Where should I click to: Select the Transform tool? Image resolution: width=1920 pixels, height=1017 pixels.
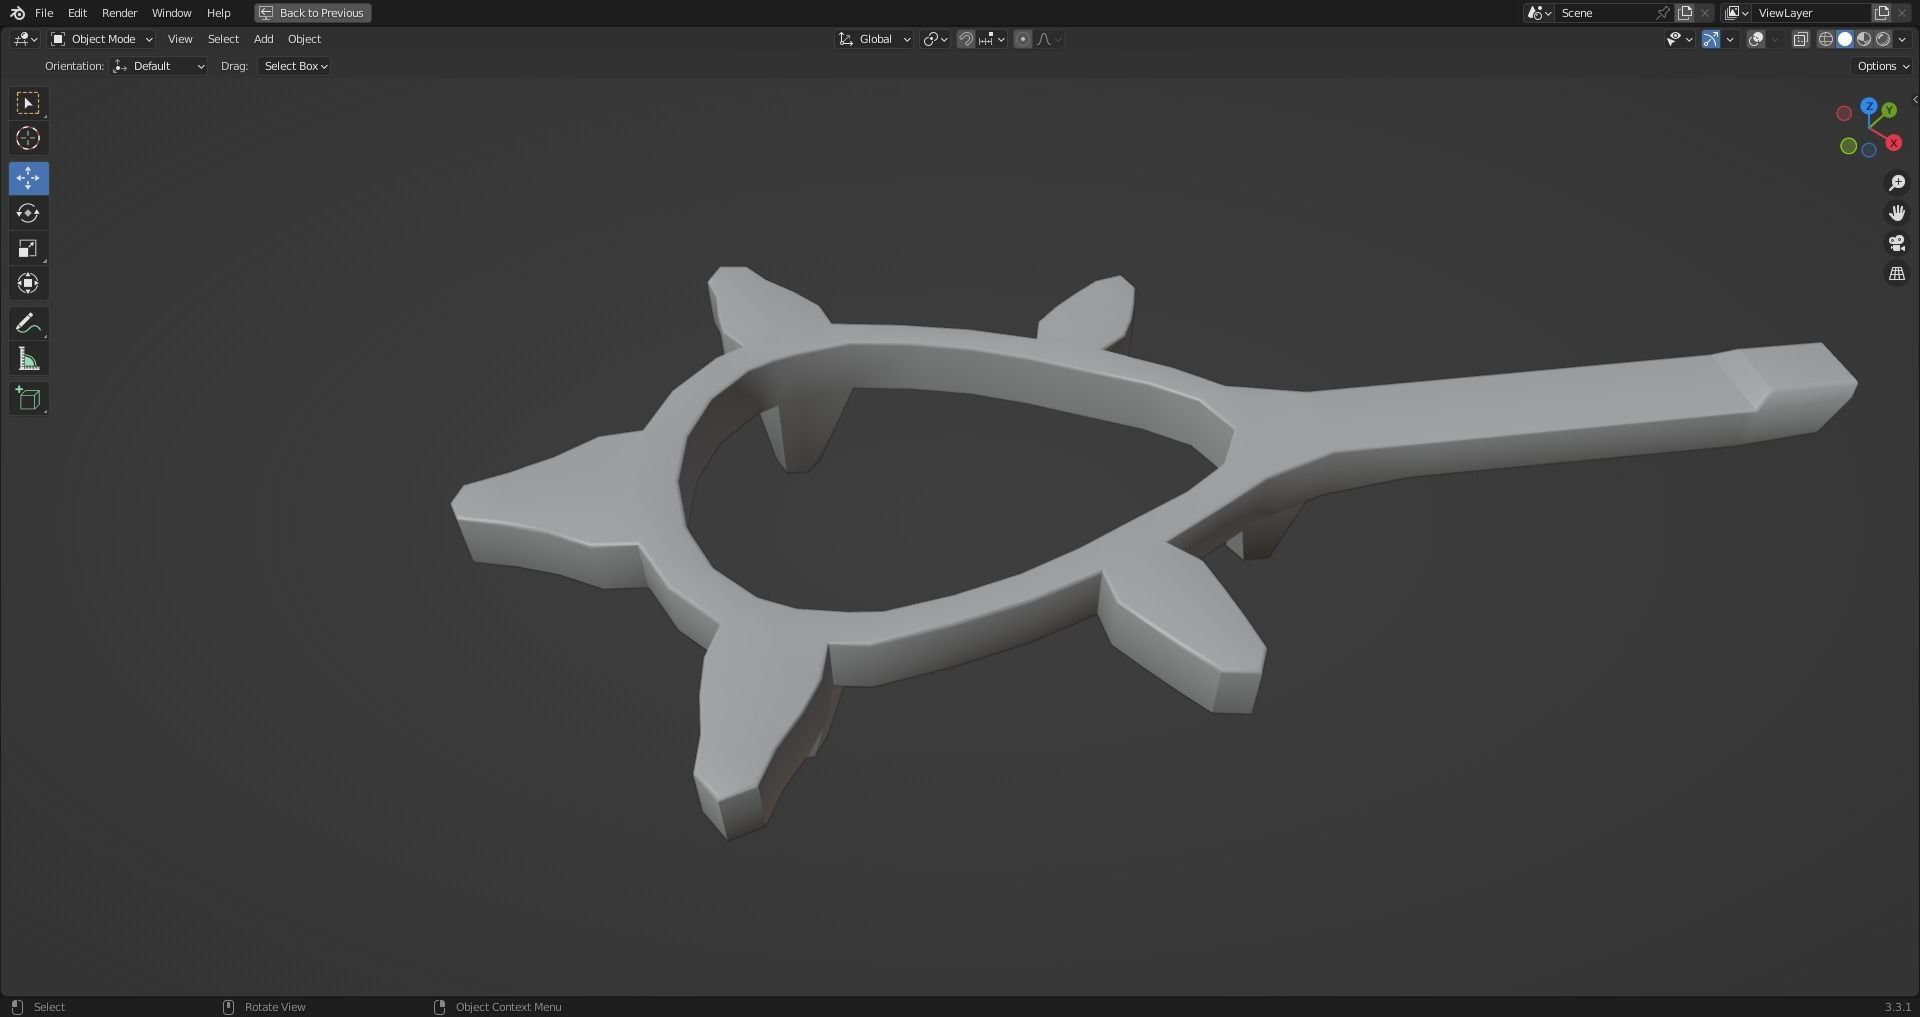coord(28,283)
